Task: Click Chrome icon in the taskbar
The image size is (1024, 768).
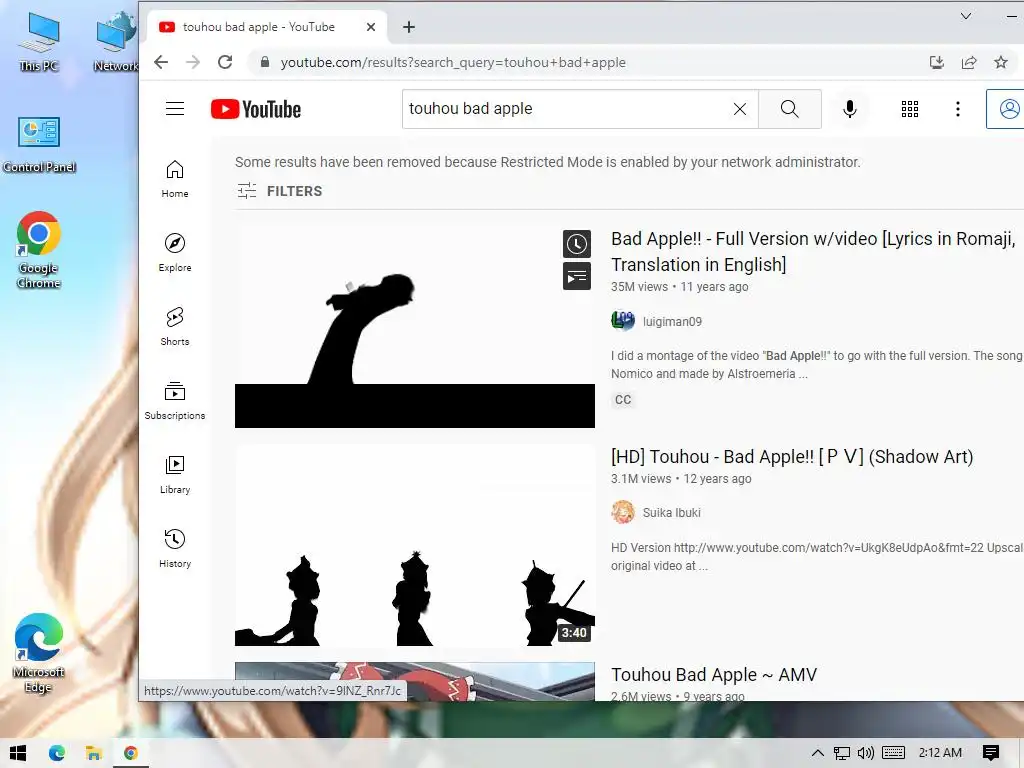Action: coord(131,753)
